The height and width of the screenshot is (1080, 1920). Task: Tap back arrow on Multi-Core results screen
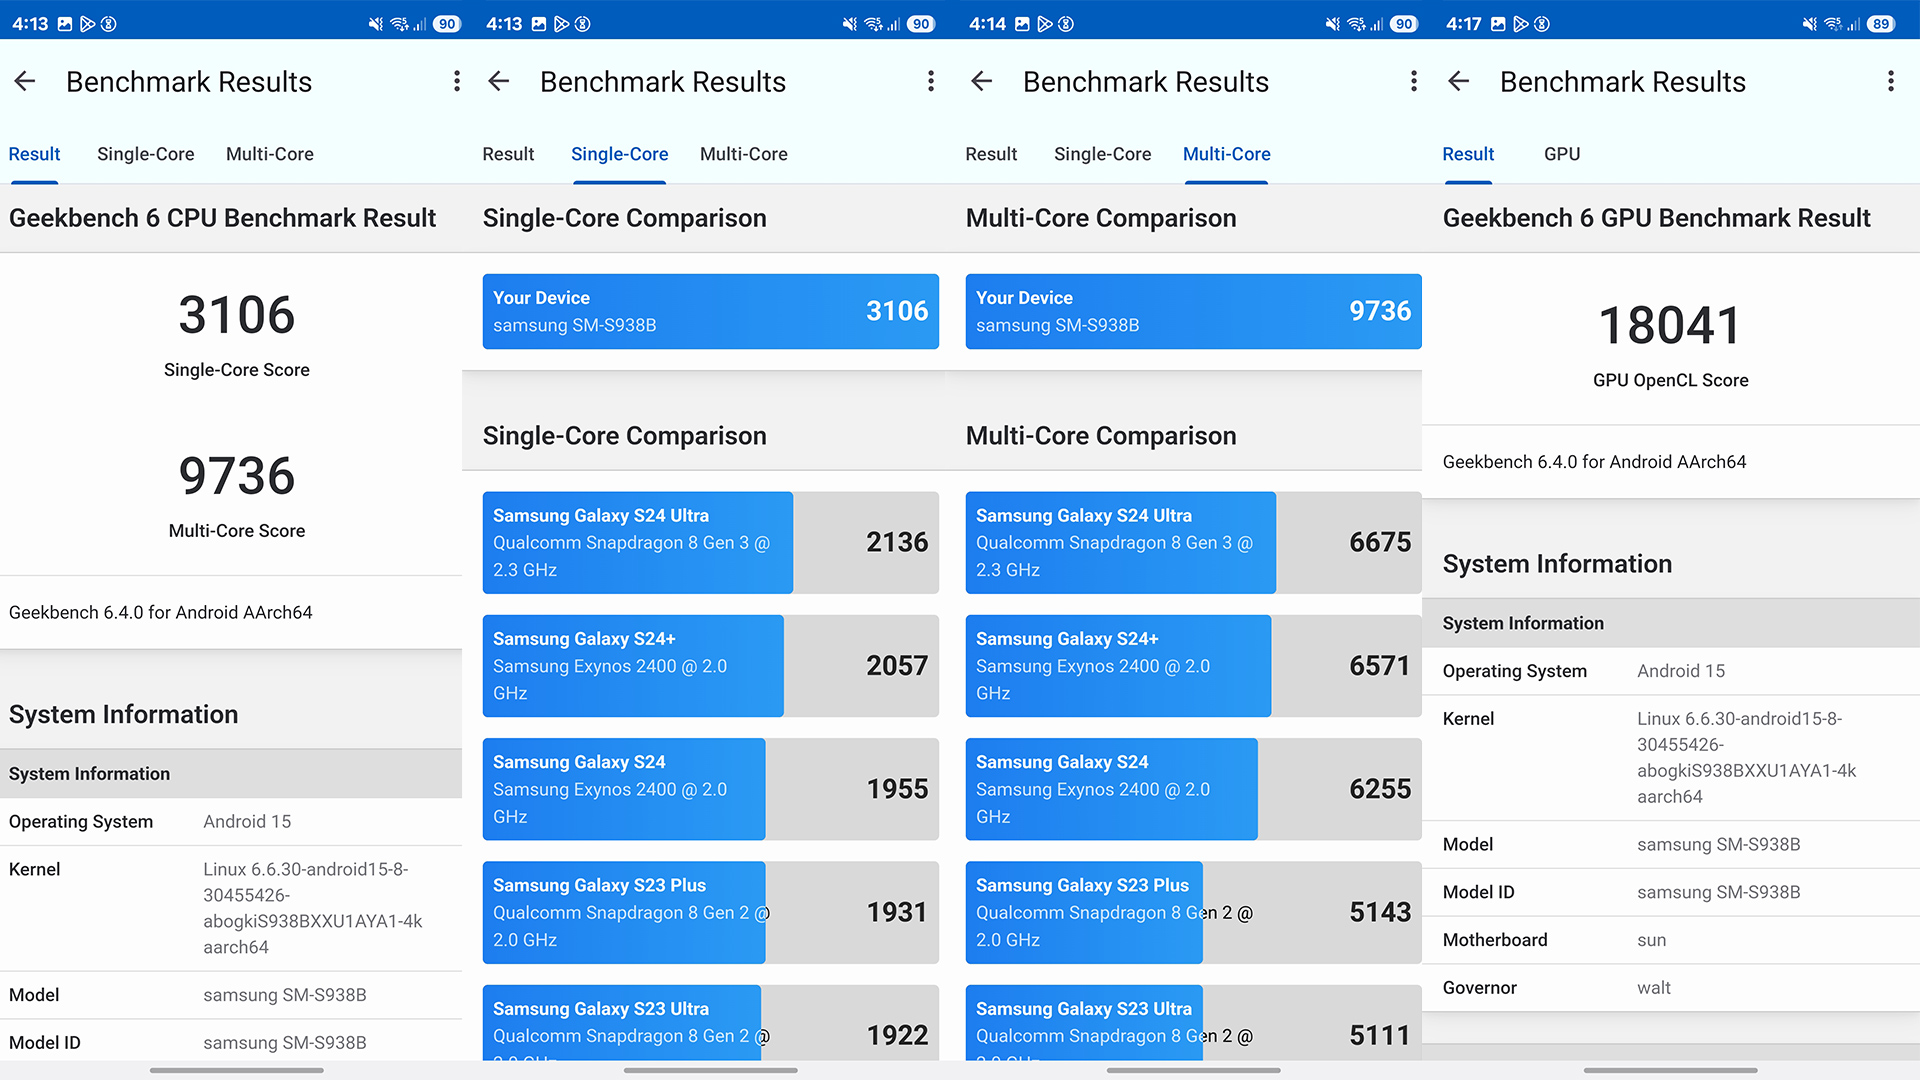(982, 82)
